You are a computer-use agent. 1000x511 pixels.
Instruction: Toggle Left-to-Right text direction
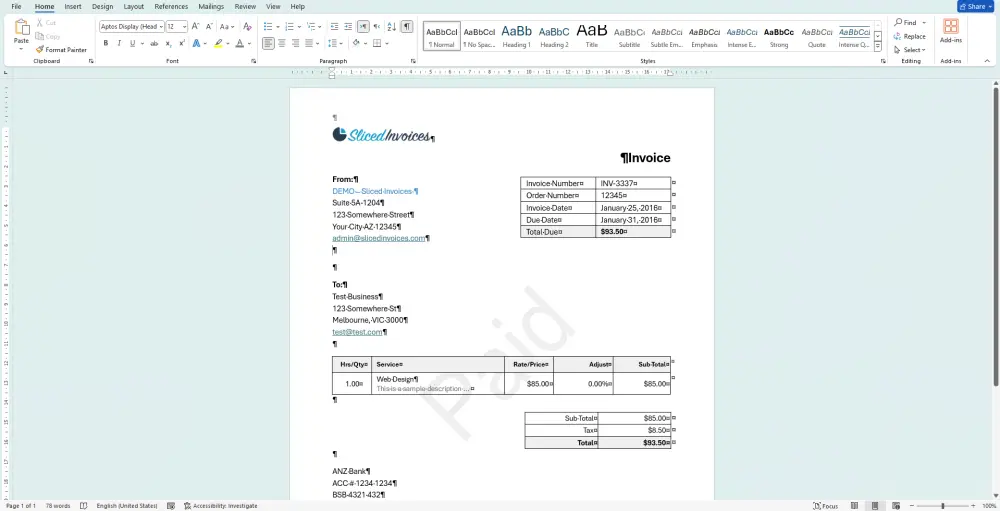pos(363,27)
